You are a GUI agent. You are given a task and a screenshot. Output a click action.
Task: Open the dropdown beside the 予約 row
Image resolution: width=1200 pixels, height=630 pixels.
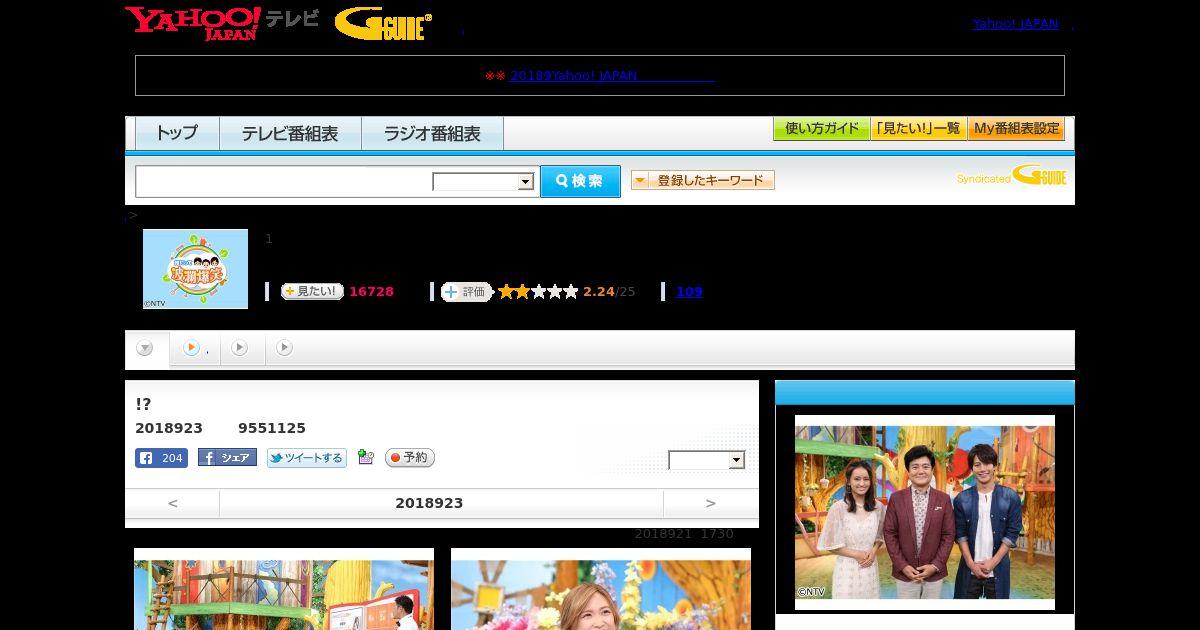click(707, 460)
